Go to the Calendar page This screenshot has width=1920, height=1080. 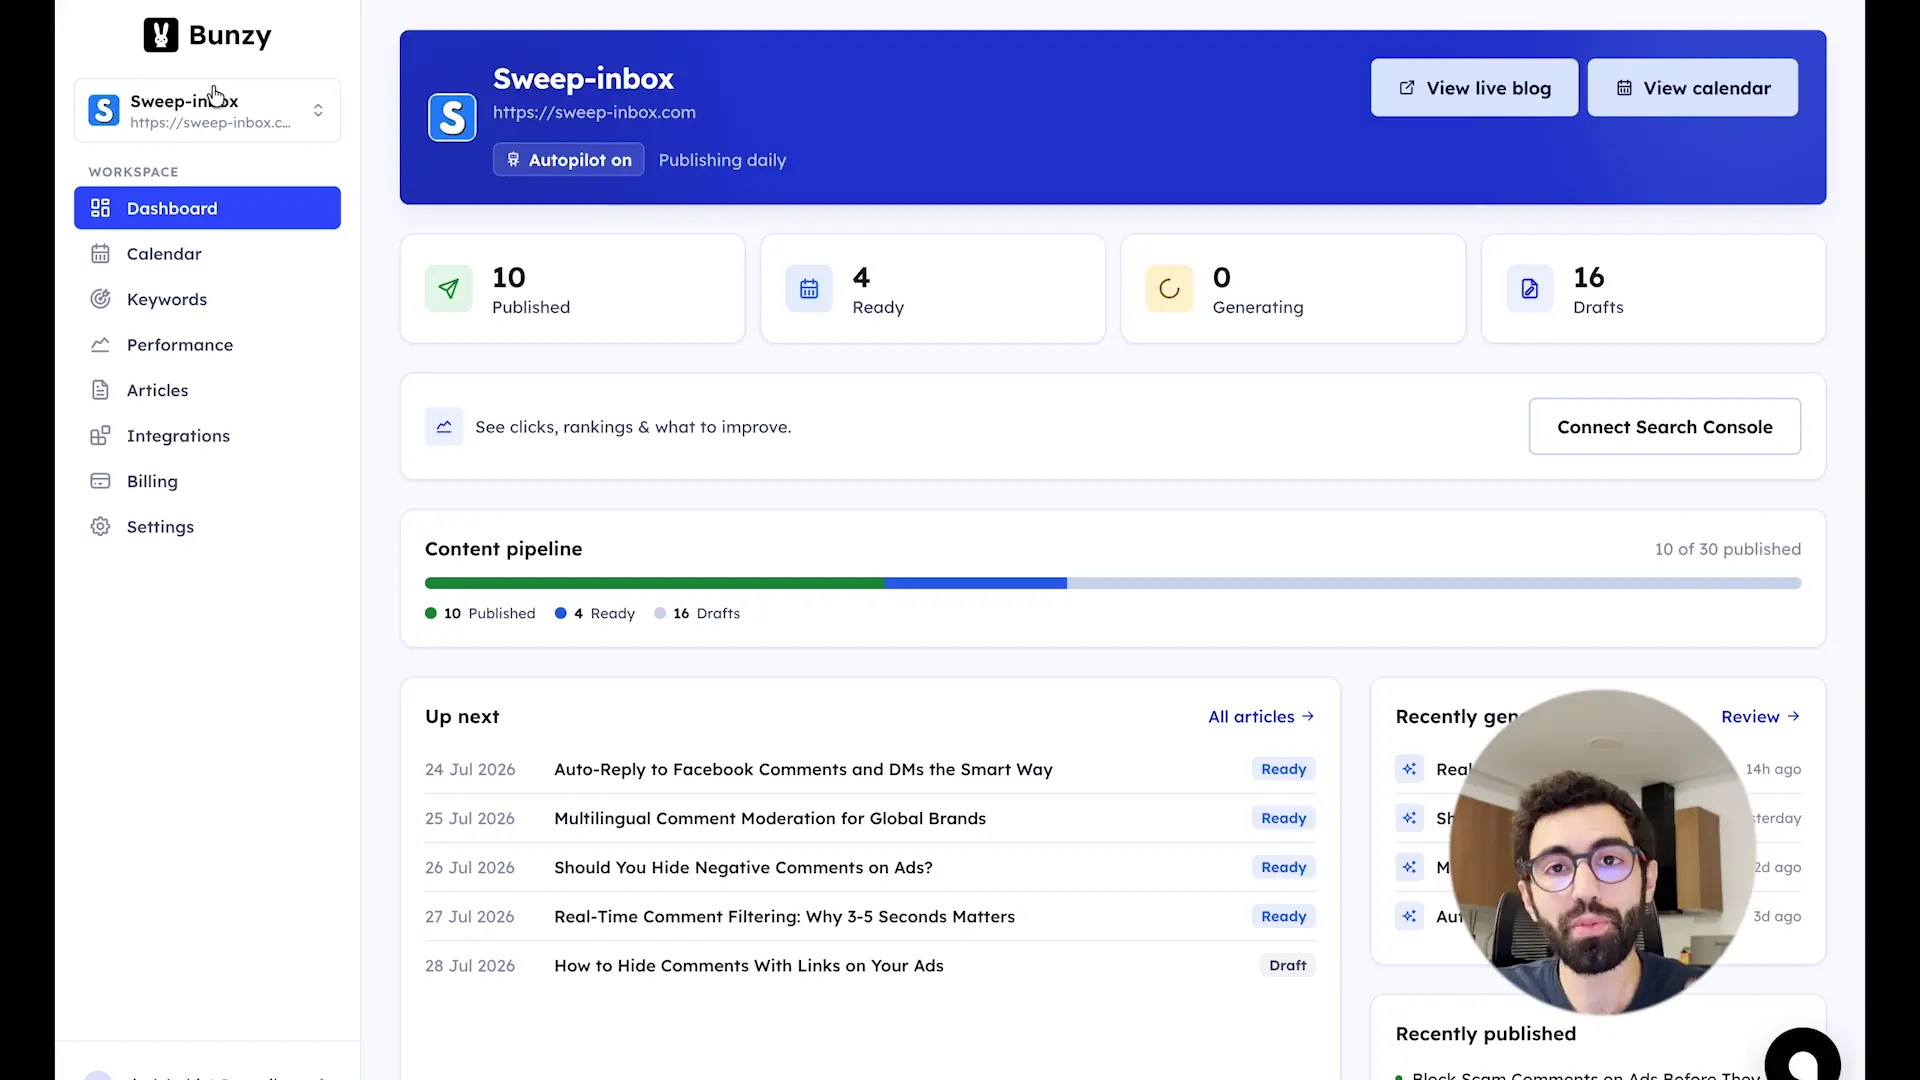point(207,254)
